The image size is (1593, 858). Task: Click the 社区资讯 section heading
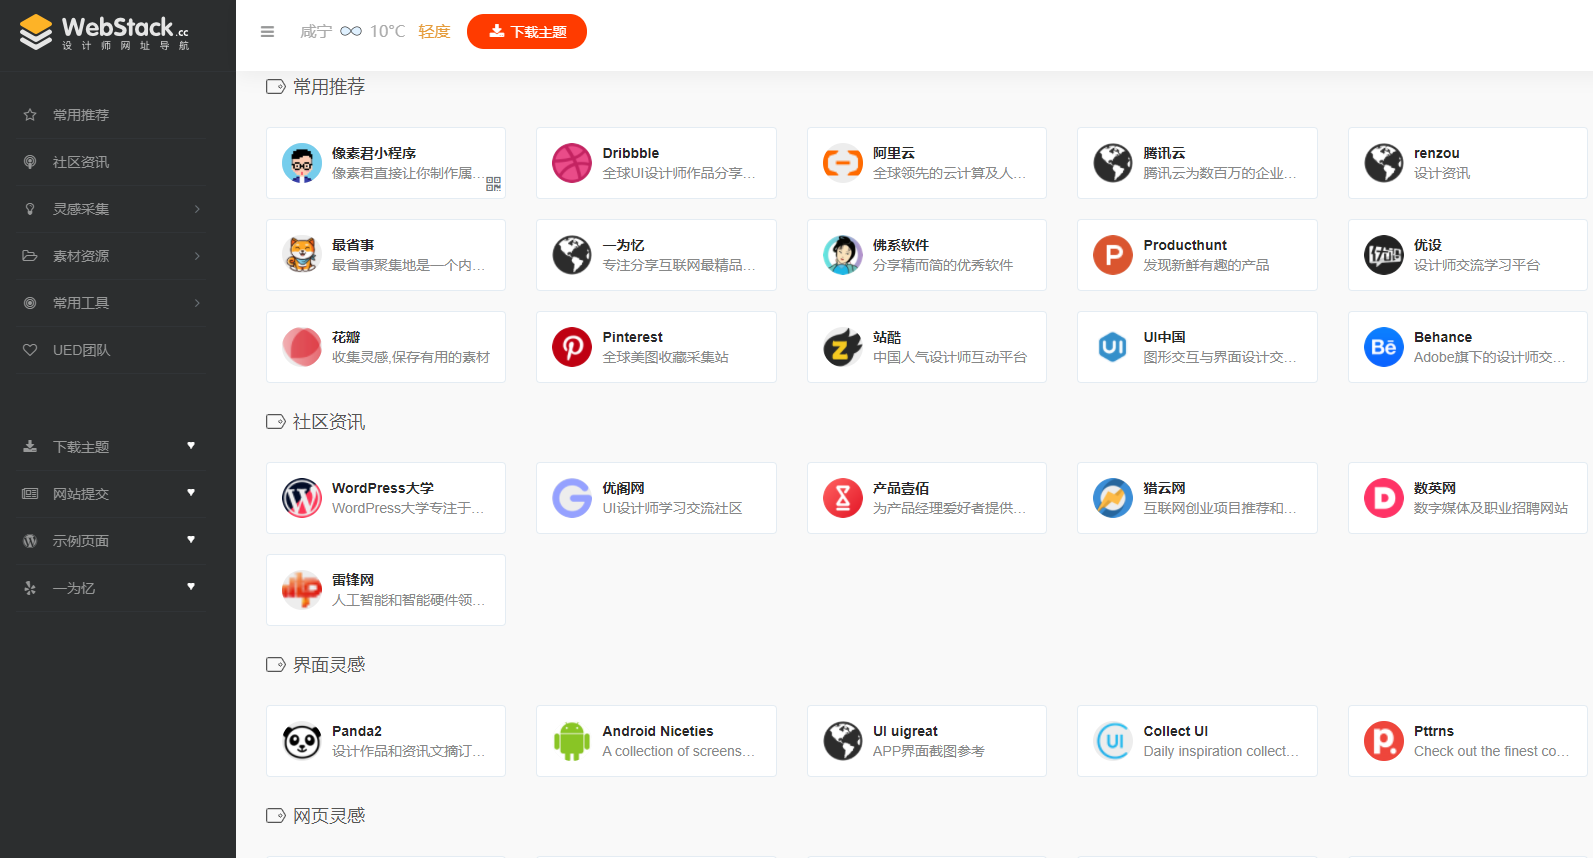[329, 422]
